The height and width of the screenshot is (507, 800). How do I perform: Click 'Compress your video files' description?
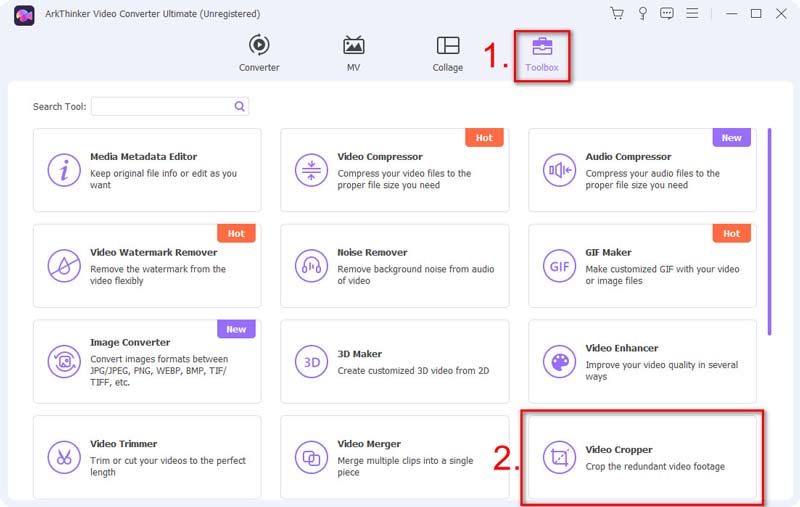point(404,179)
